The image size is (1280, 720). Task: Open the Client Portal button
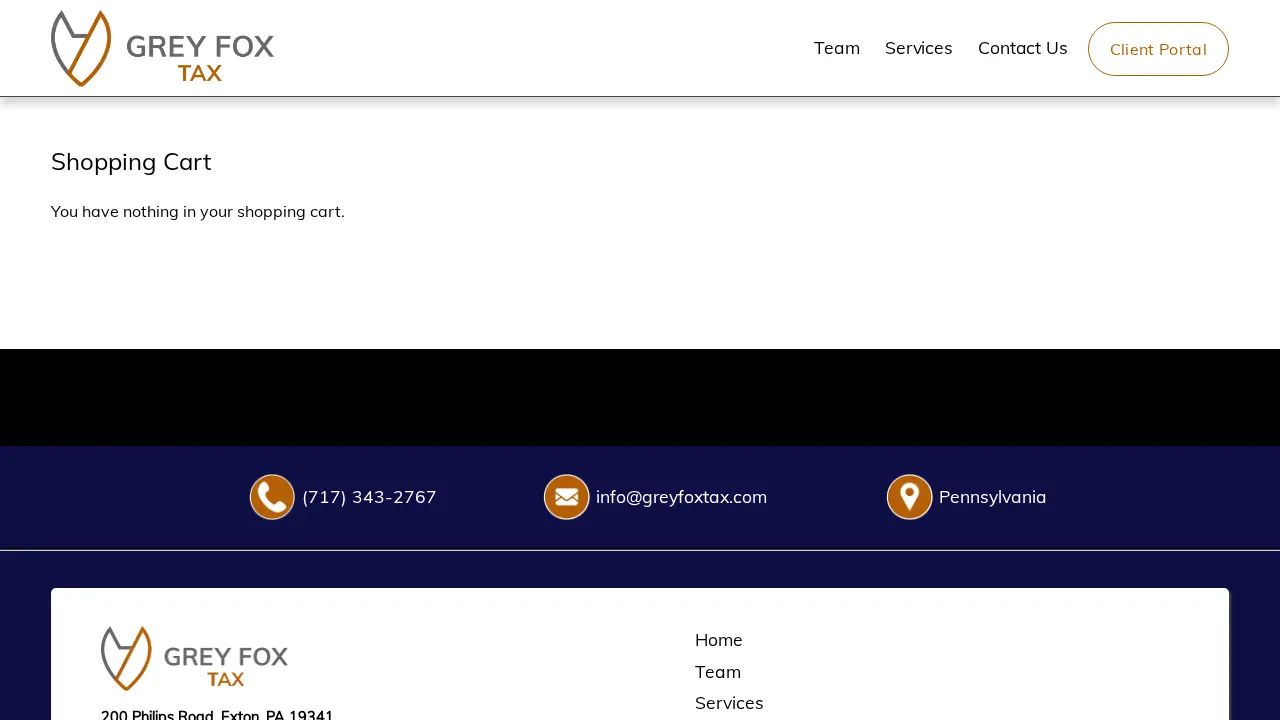click(x=1158, y=49)
